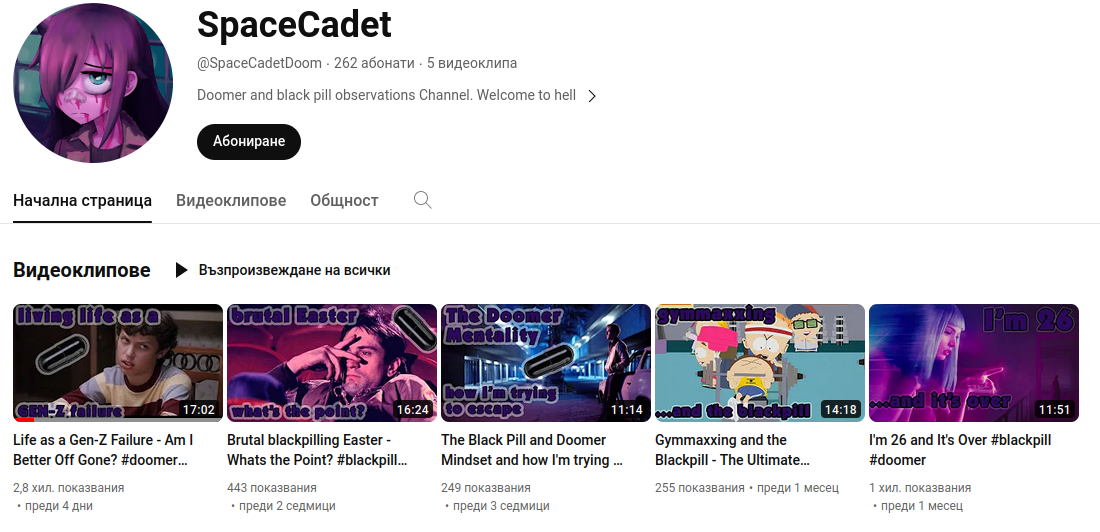
Task: Open The Doomer Mentality video thumbnail
Action: click(546, 363)
